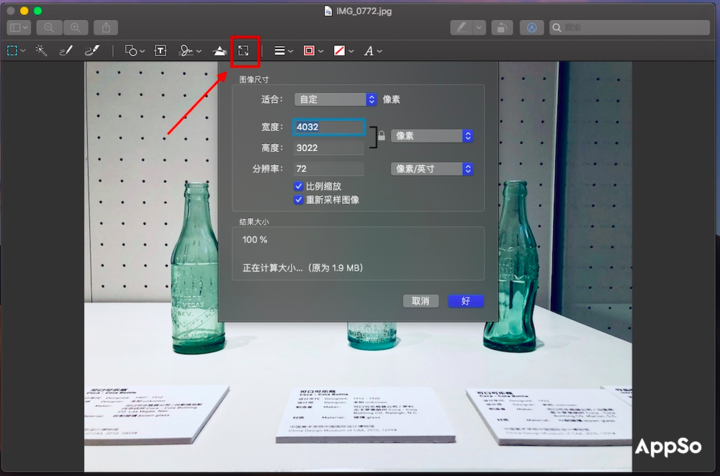Screen dimensions: 720x476
Task: Choose the Sketch pen tool
Action: point(67,50)
